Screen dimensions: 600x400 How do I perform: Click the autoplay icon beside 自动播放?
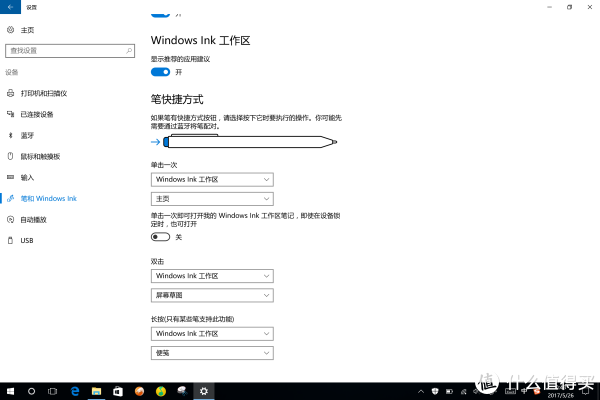(x=11, y=219)
